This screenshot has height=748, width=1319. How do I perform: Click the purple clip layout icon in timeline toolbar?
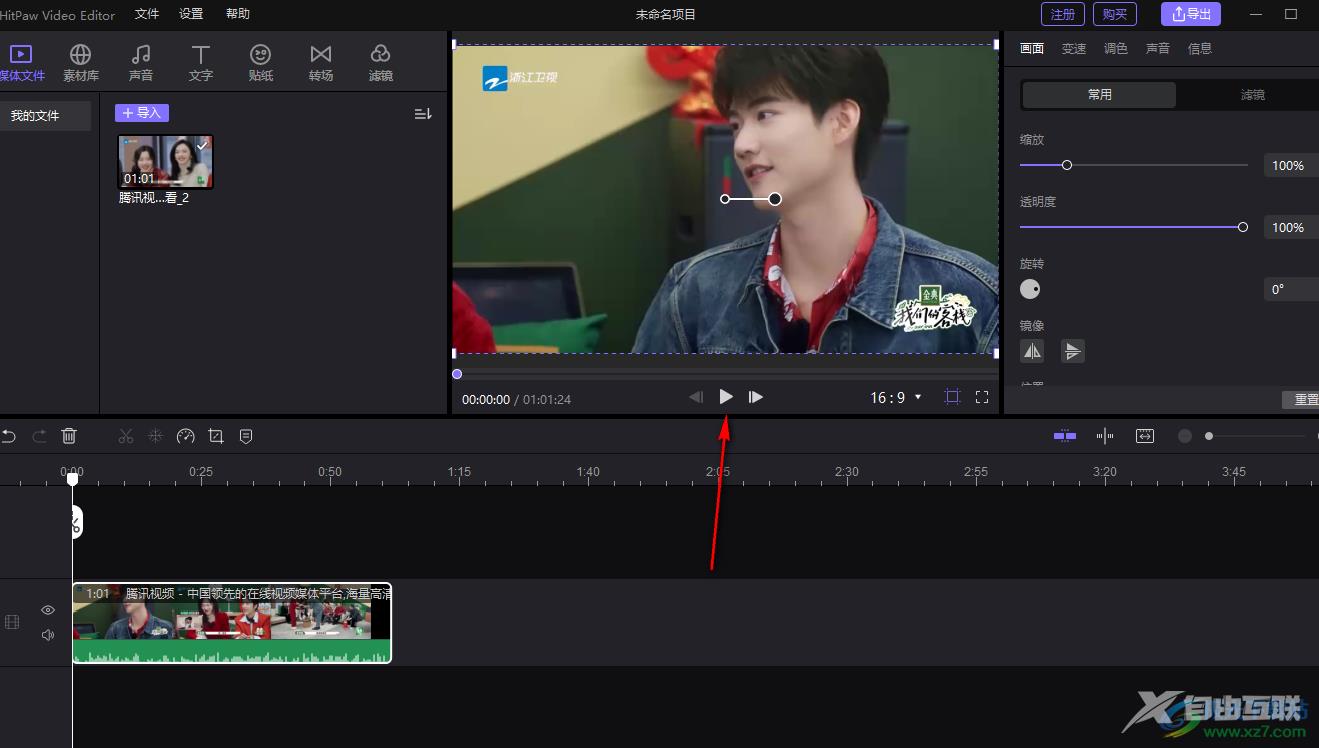1065,436
